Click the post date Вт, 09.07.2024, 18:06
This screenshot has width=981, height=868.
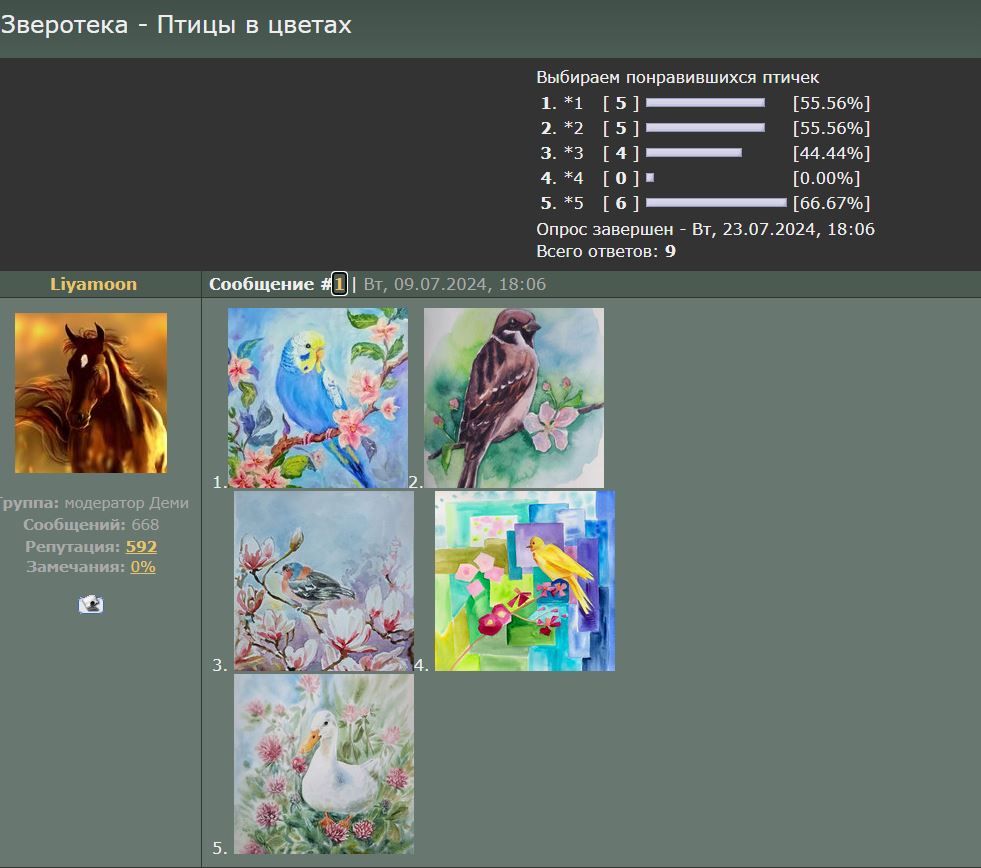[455, 284]
